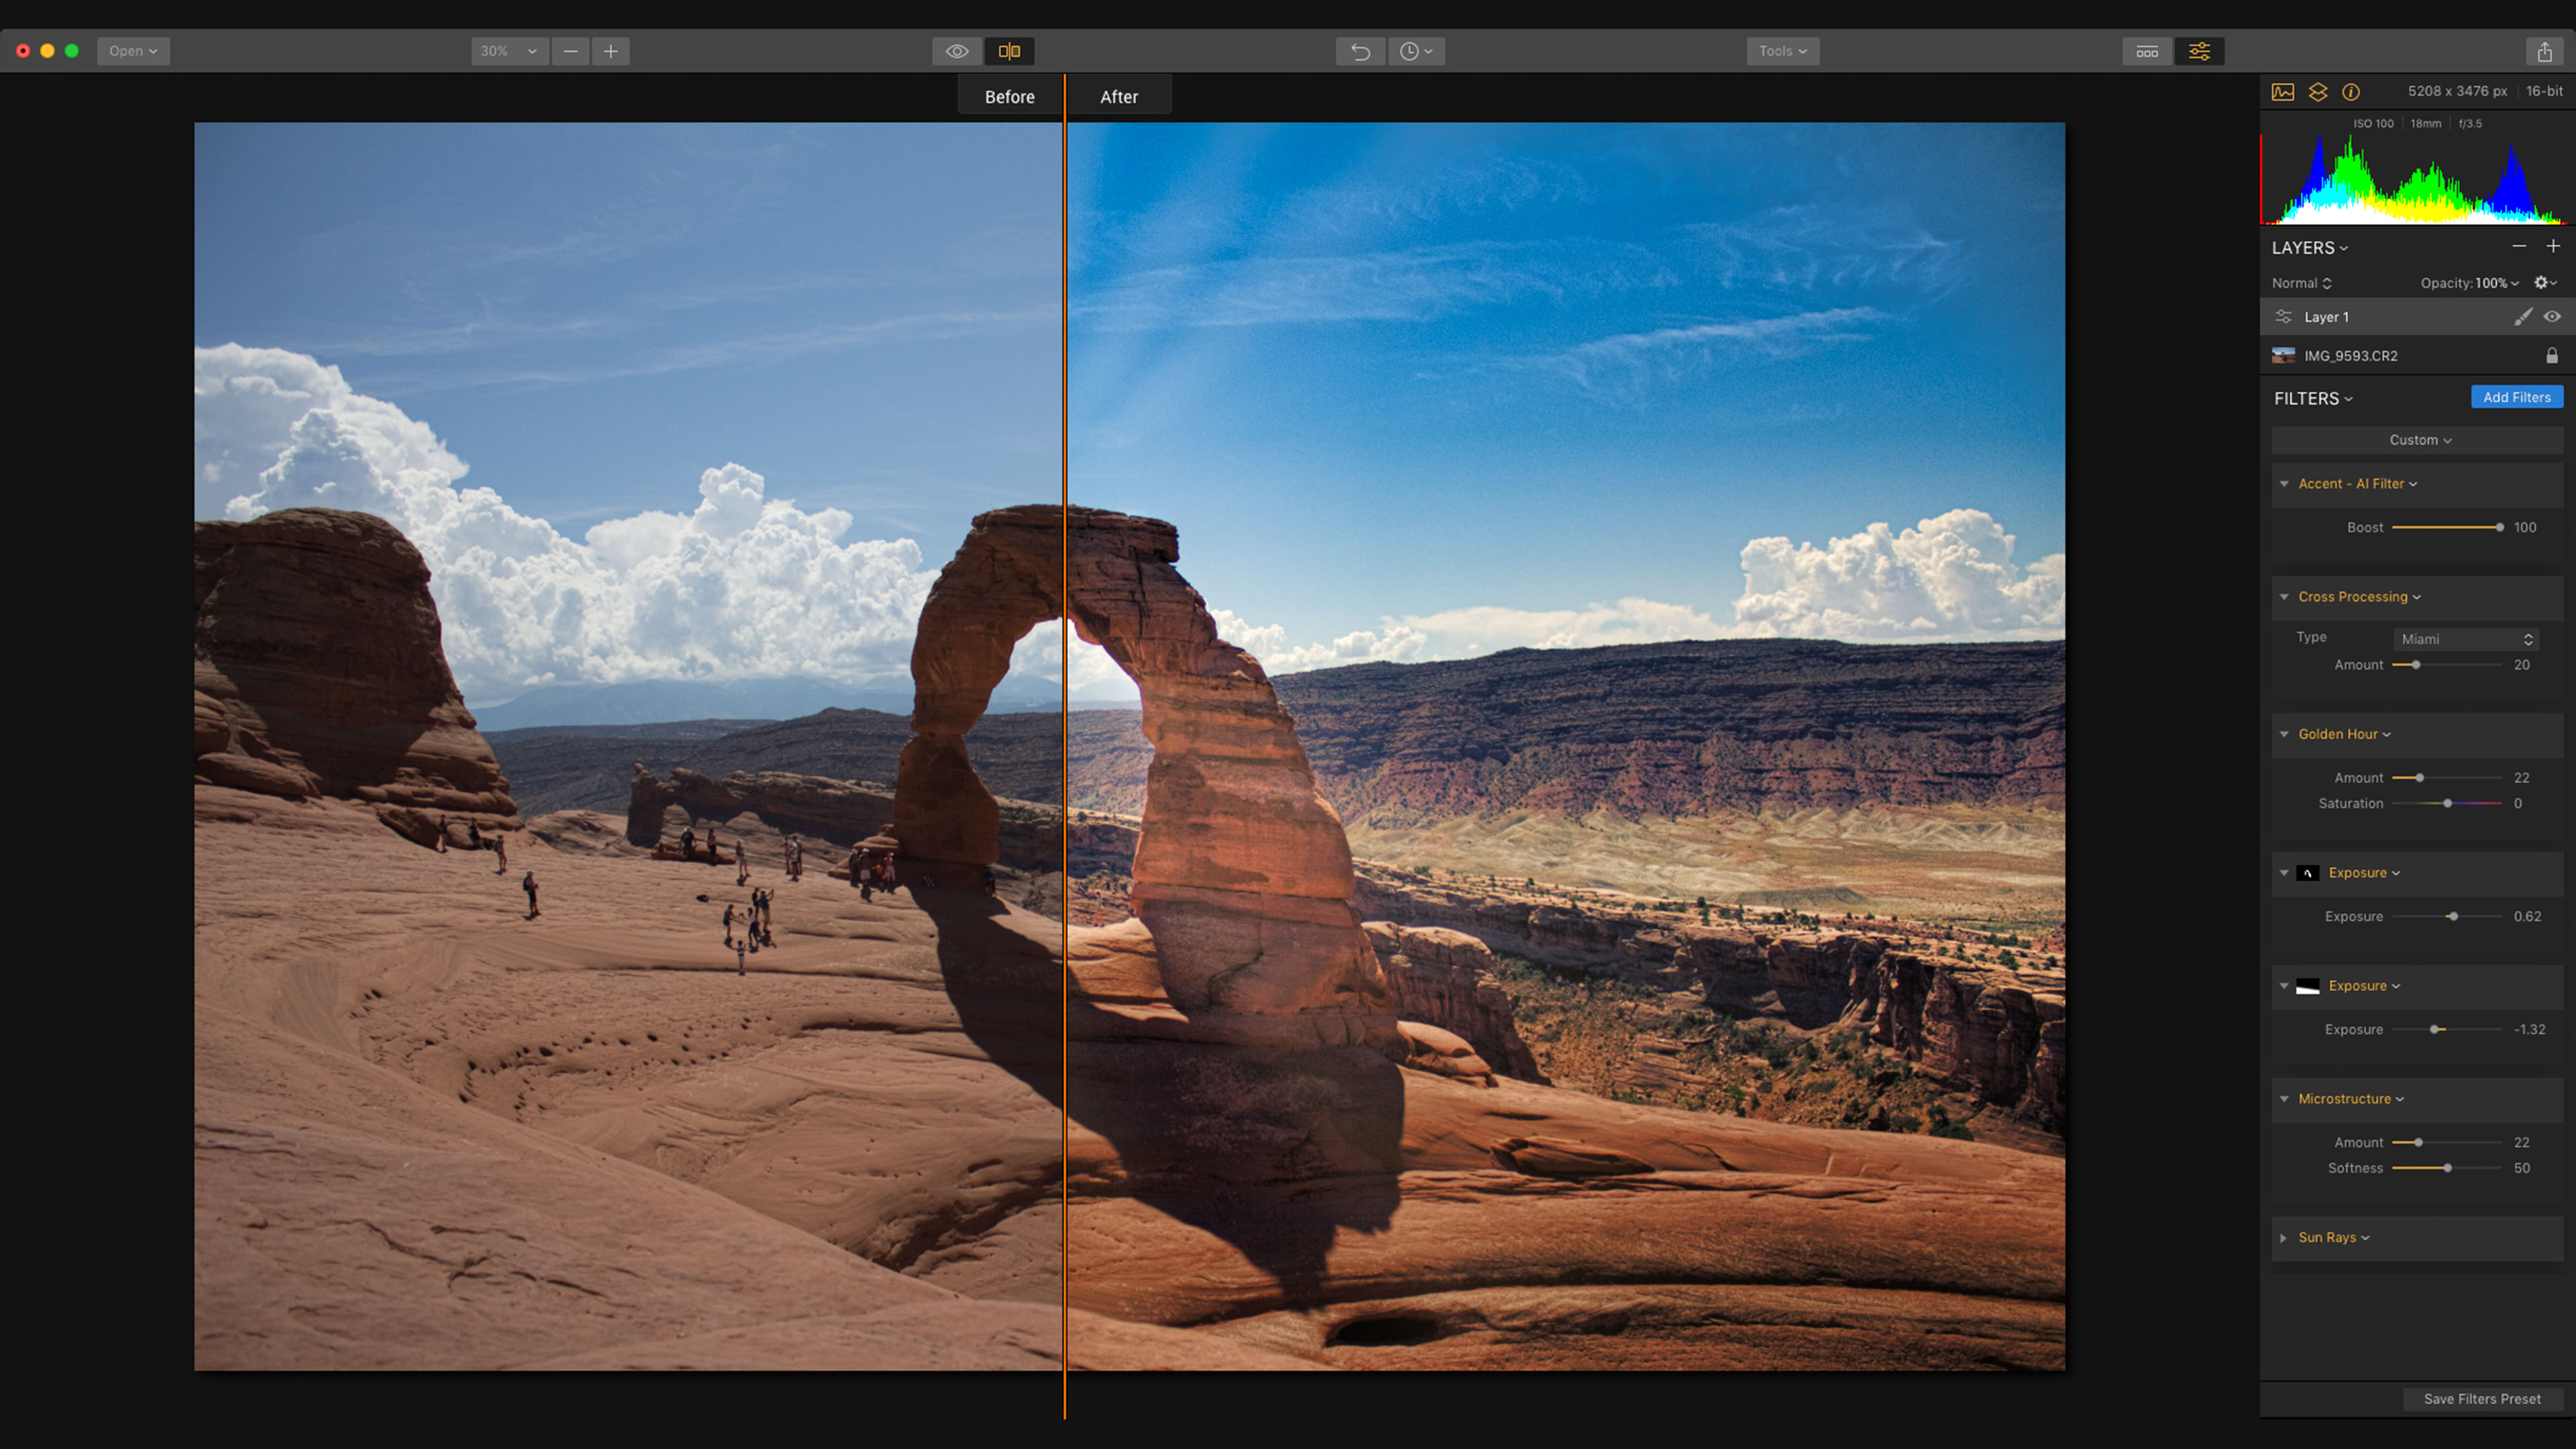Open the Golden Hour filter expander
This screenshot has width=2576, height=1449.
[x=2284, y=733]
